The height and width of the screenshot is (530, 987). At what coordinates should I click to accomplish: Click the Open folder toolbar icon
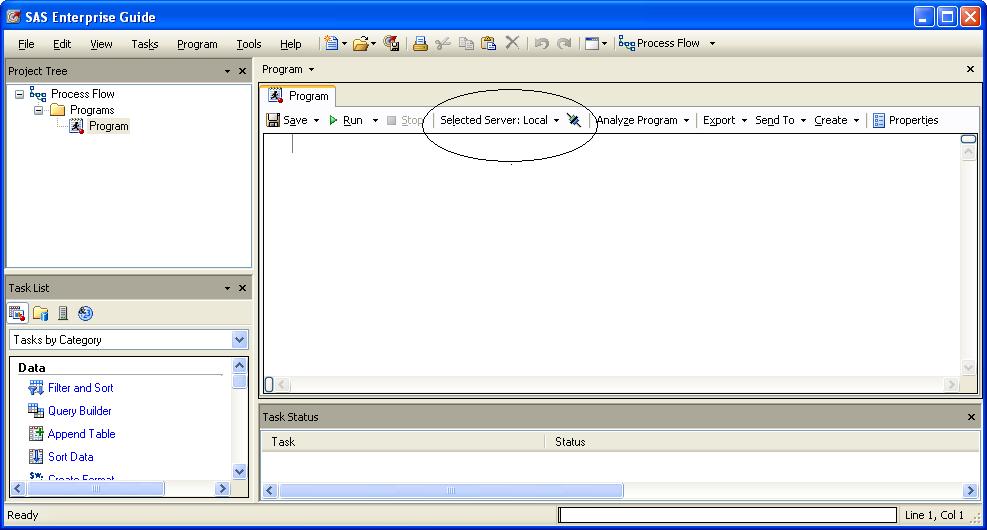coord(361,43)
